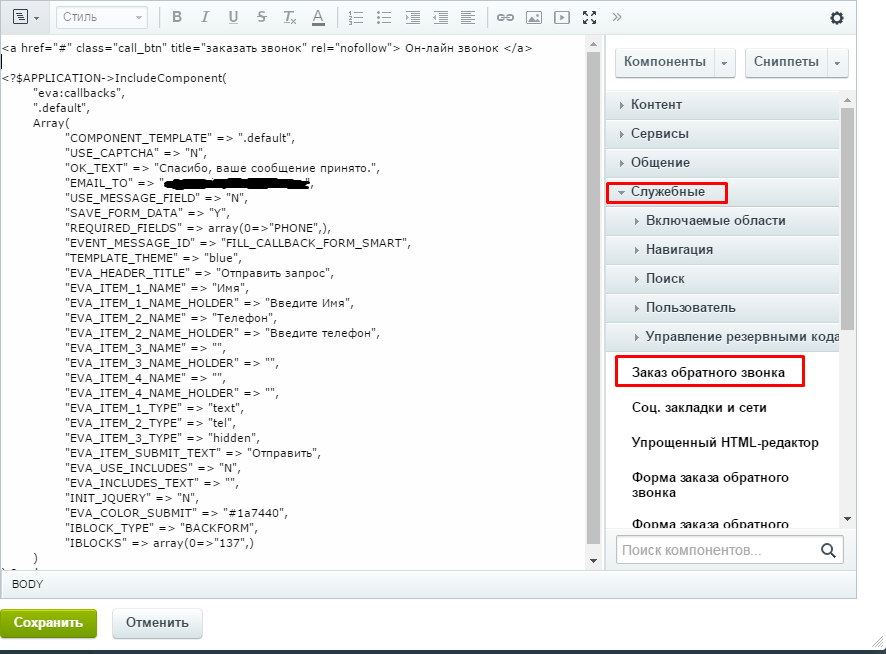Open the Сниппеты dropdown arrow

[x=837, y=62]
